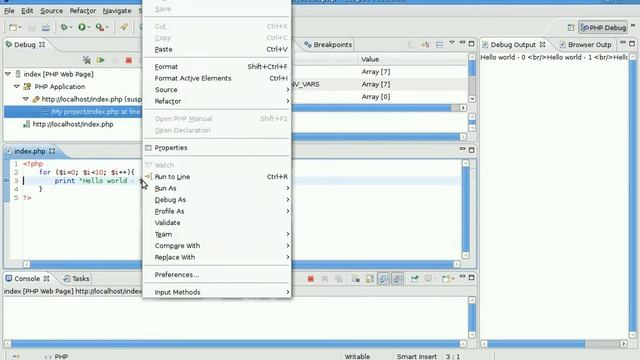Select the Debug Output tab

pyautogui.click(x=514, y=44)
